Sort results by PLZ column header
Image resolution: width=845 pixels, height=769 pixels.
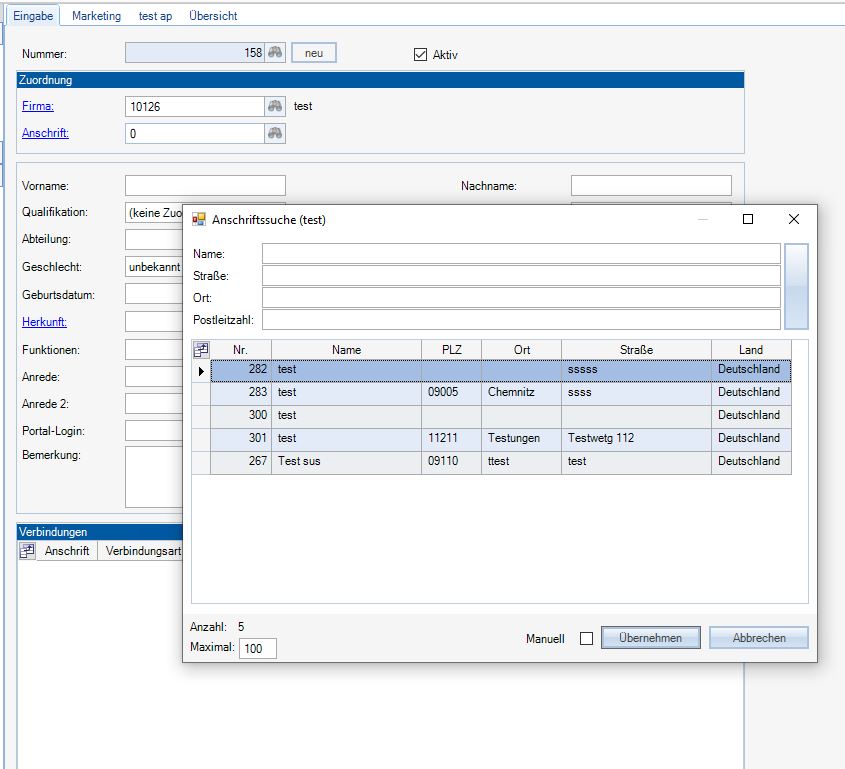451,350
